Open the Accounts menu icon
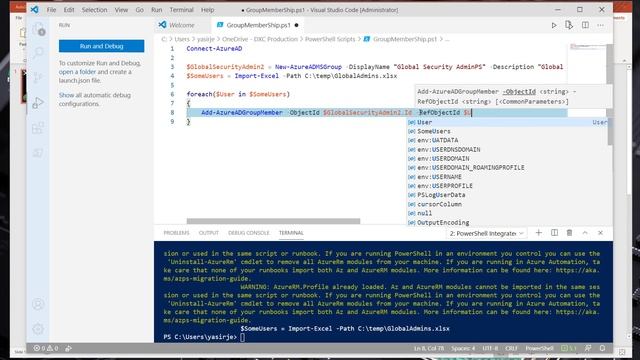Screen dimensions: 640x360 [x=38, y=304]
